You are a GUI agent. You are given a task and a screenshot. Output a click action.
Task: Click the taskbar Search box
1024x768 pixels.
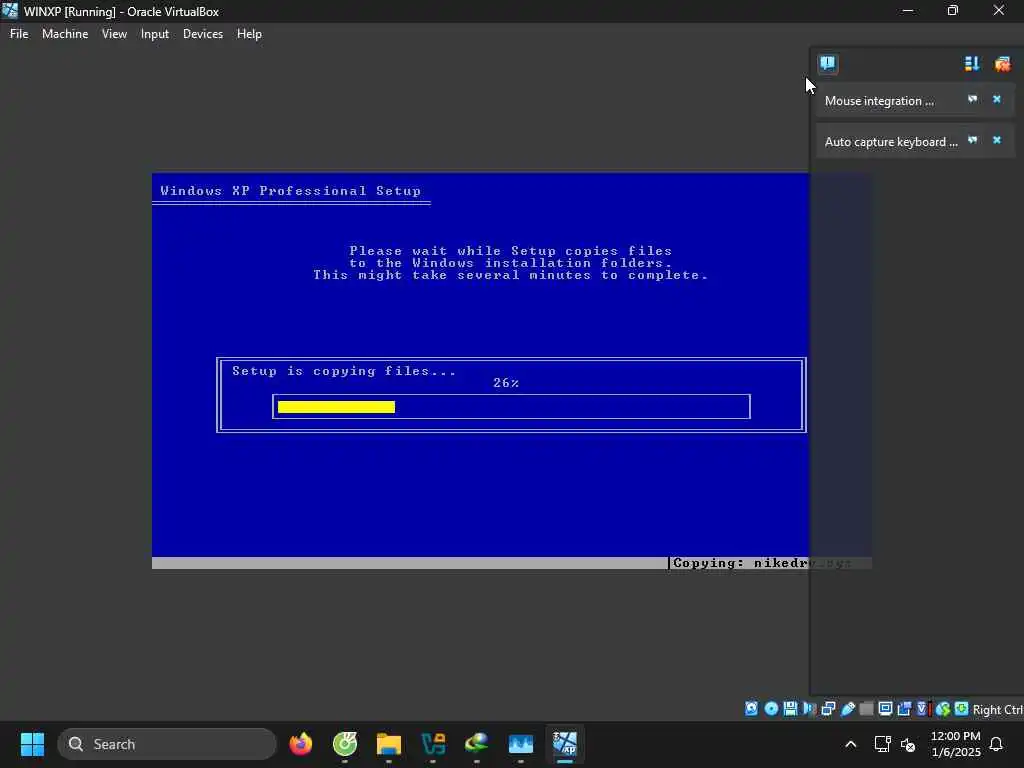click(167, 744)
